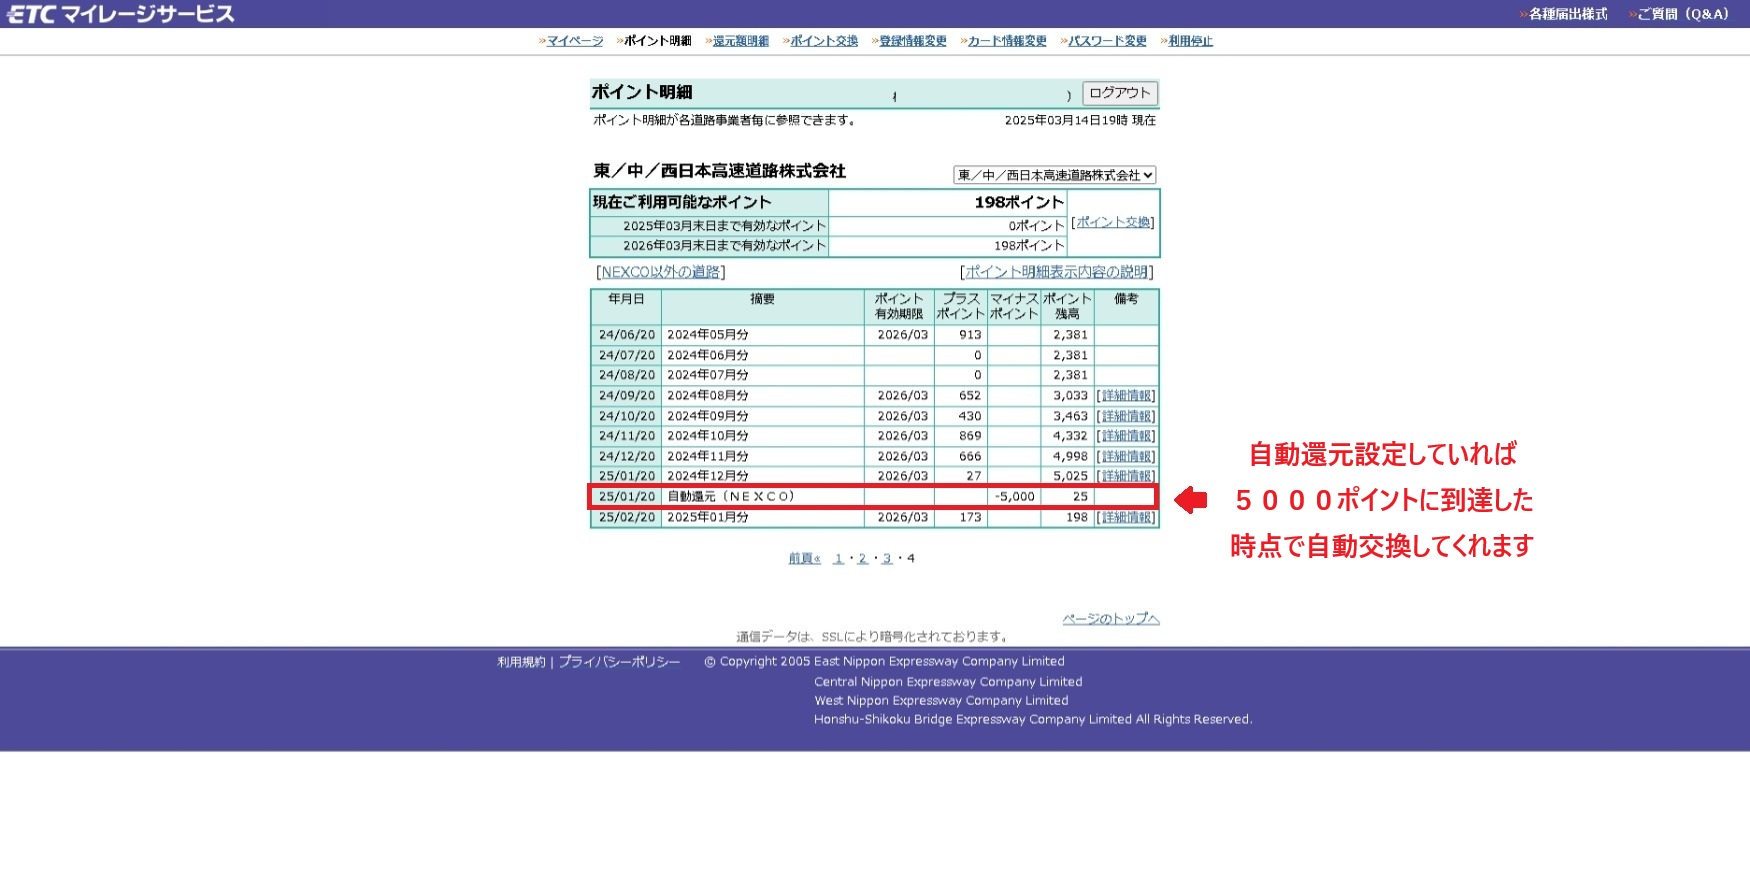Jump to page 3 of the point history
This screenshot has width=1750, height=891.
pyautogui.click(x=886, y=559)
